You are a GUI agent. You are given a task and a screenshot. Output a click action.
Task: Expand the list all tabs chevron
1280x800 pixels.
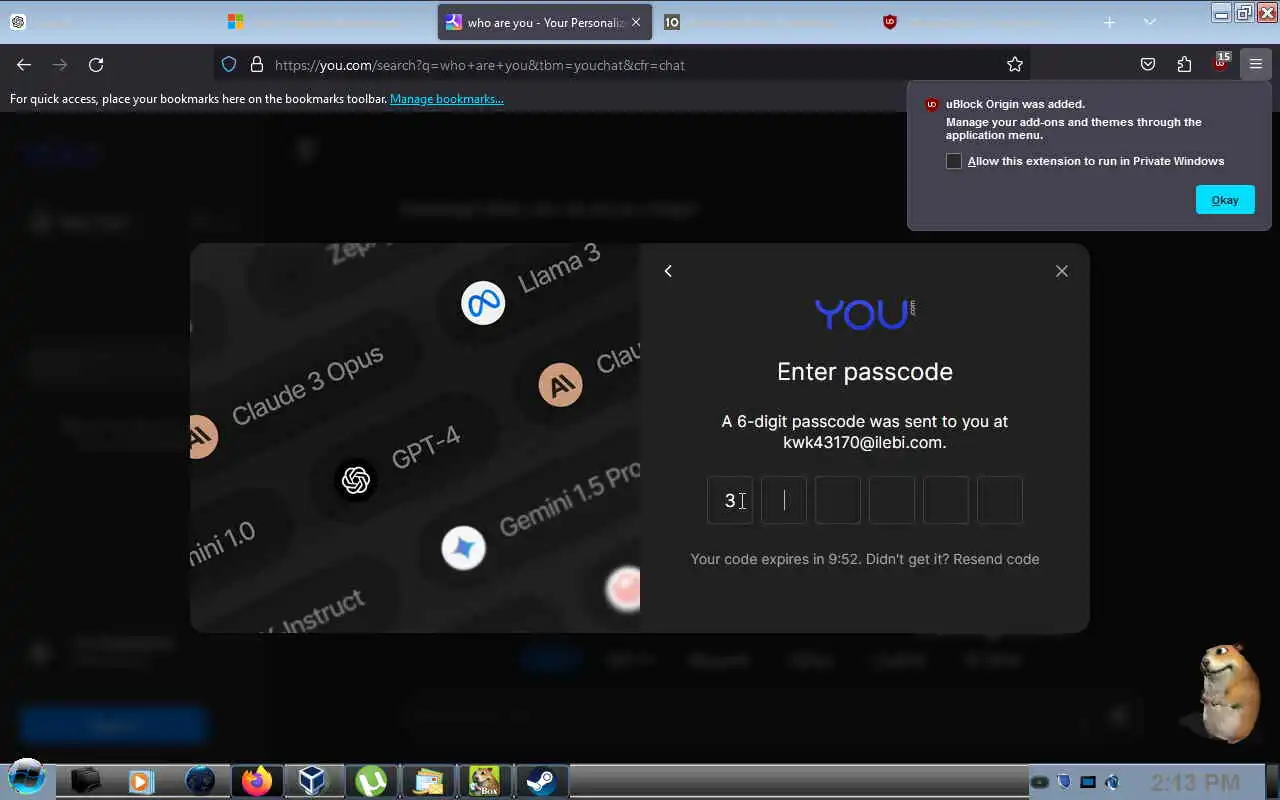tap(1150, 22)
